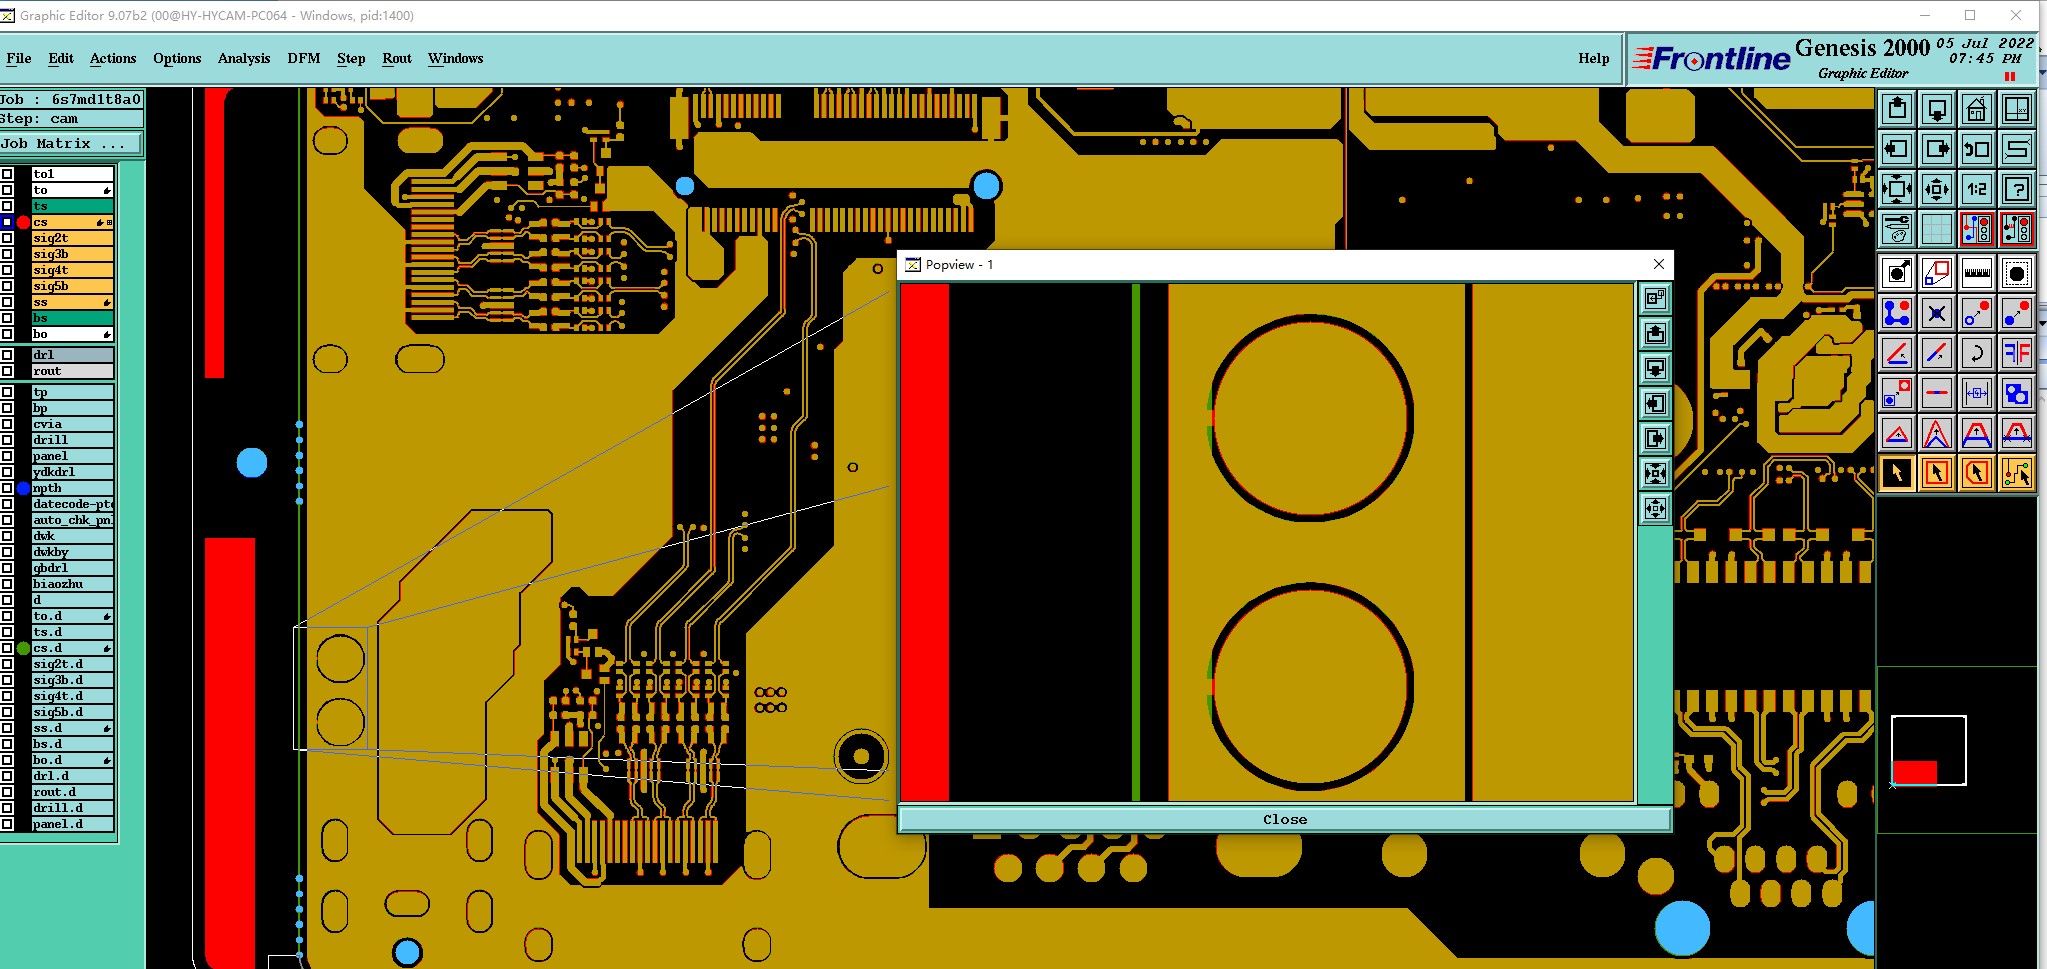Open the File menu
The image size is (2047, 969).
click(18, 58)
